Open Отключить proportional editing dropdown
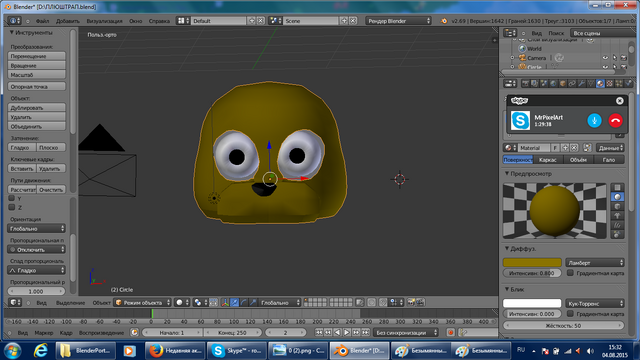 click(36, 249)
